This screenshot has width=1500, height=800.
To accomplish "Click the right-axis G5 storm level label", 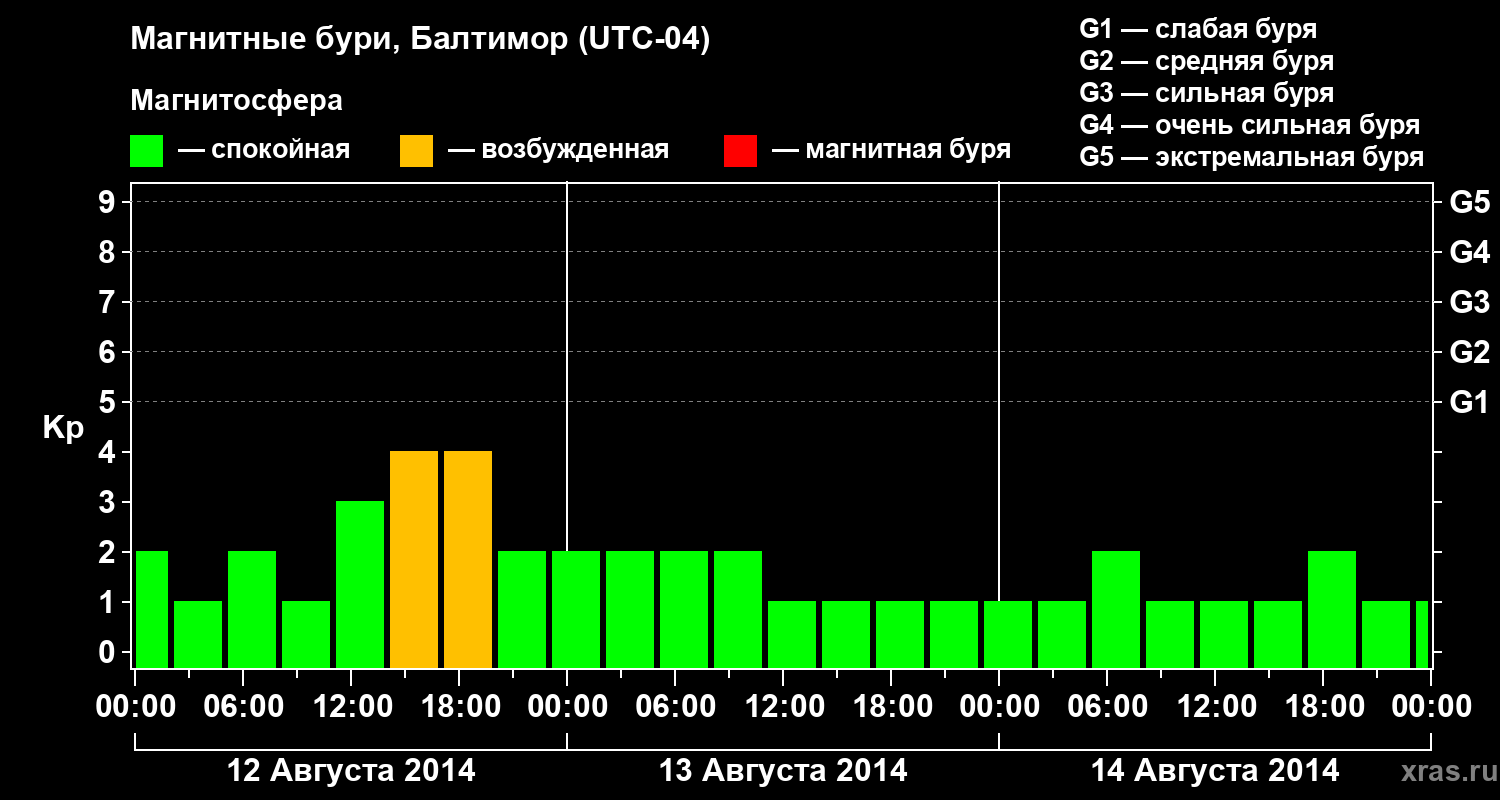I will pyautogui.click(x=1469, y=202).
